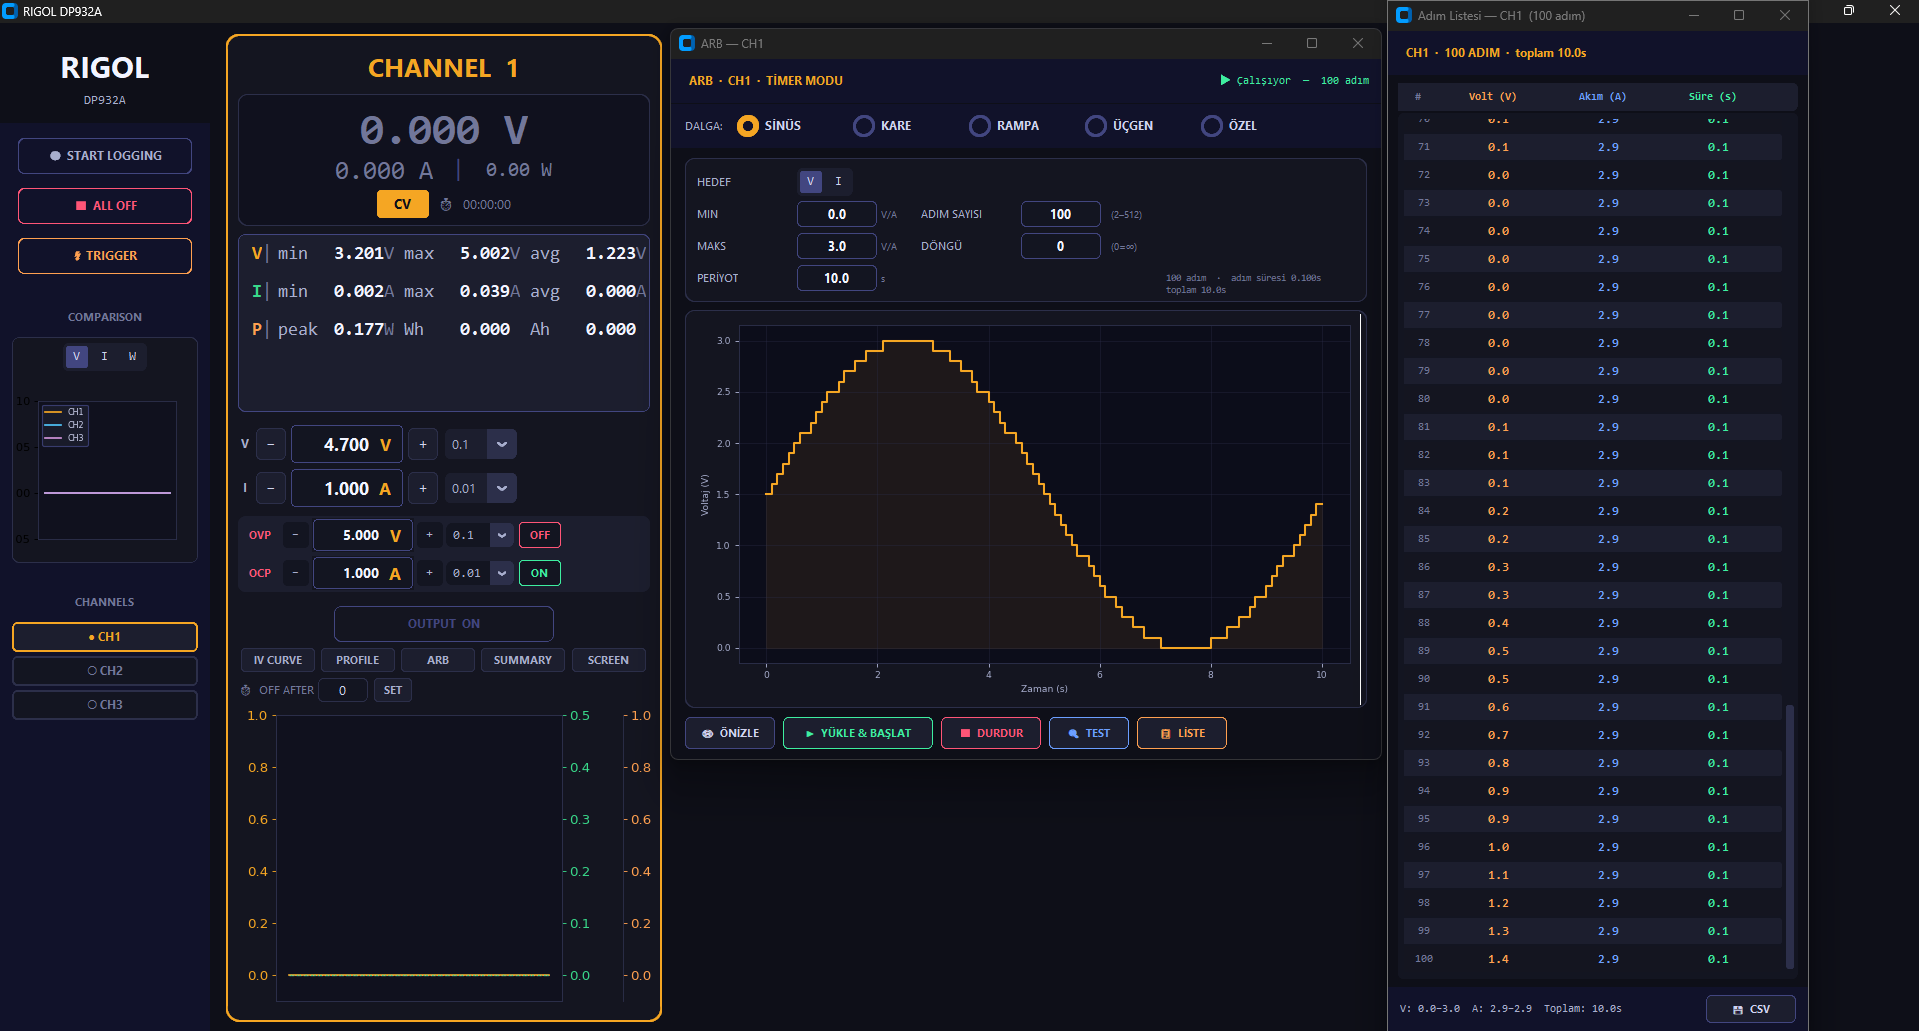Screen dimensions: 1919x1031
Task: Expand the voltage step size dropdown
Action: [x=502, y=444]
